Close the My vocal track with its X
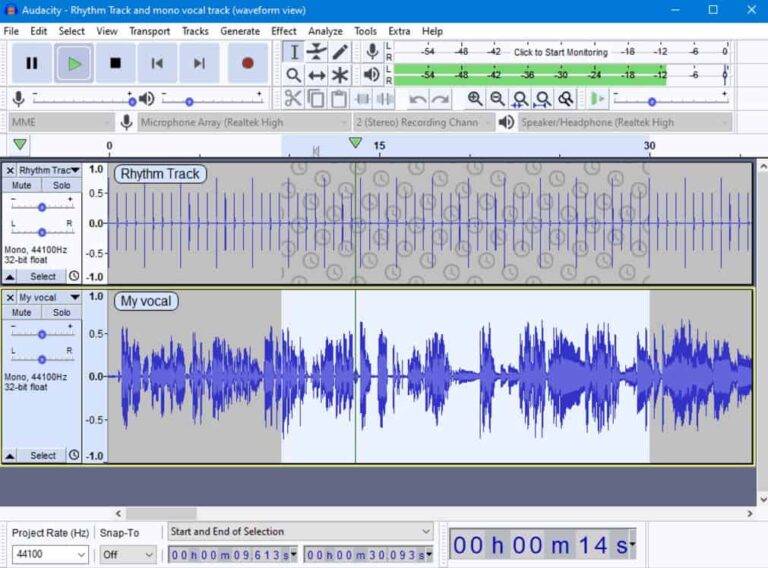 [10, 297]
